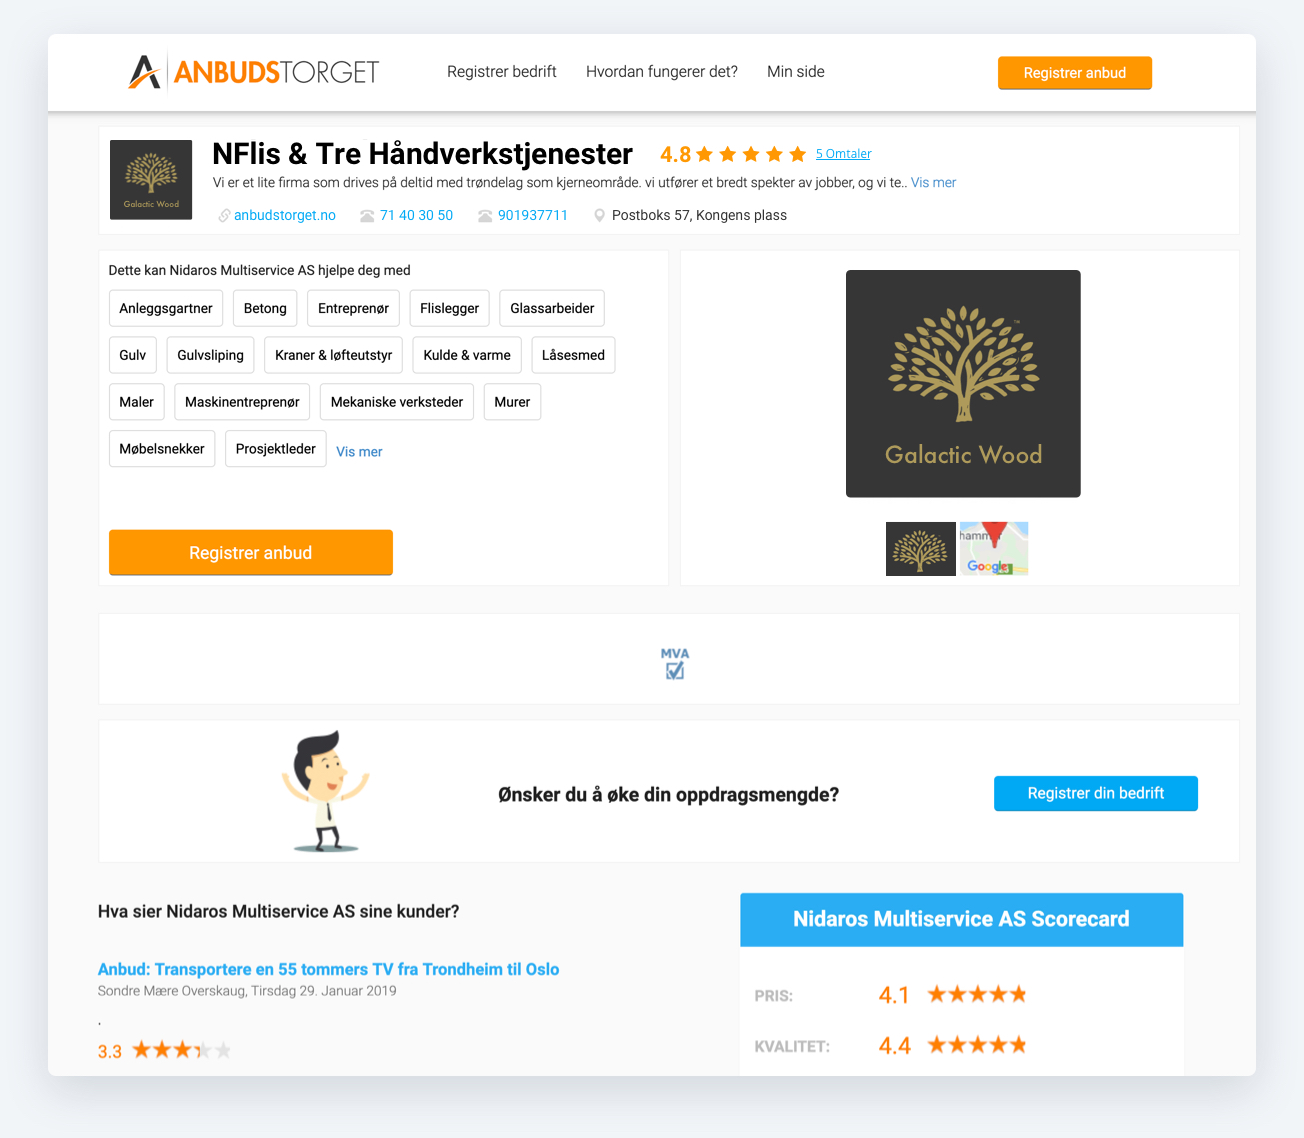Screen dimensions: 1304x1138
Task: Click the Flislegger category tag
Action: click(450, 308)
